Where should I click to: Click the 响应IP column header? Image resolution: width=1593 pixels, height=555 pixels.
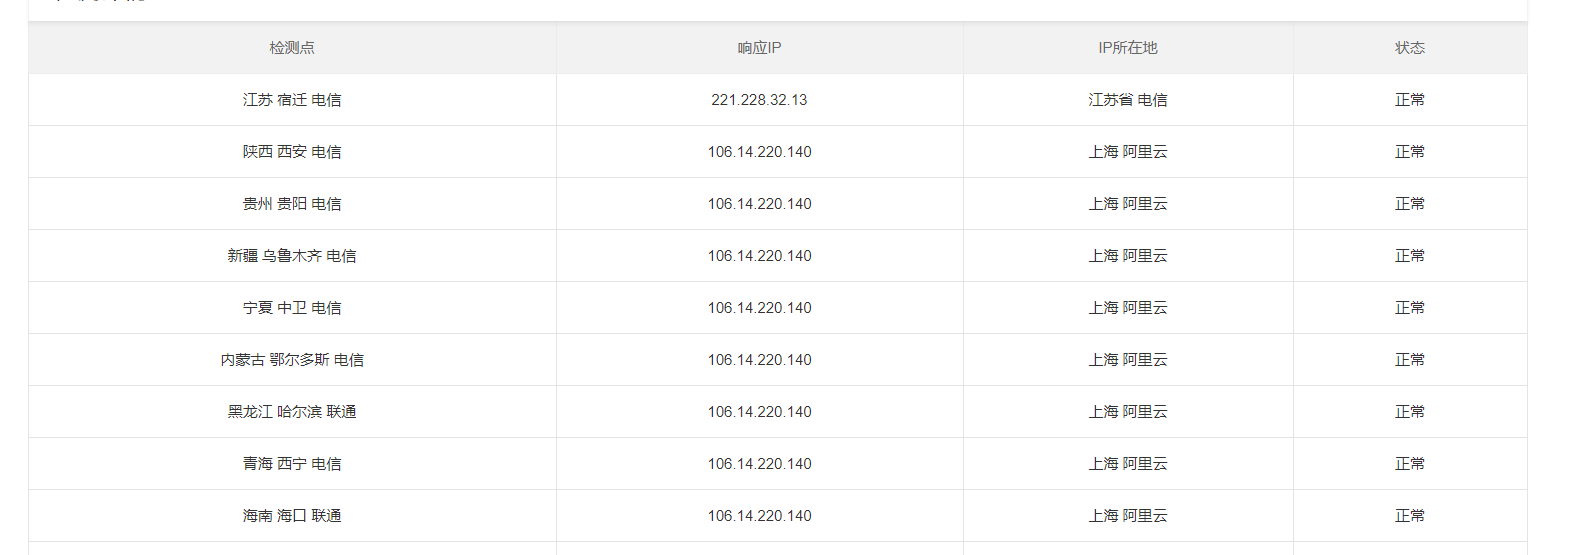(x=759, y=48)
